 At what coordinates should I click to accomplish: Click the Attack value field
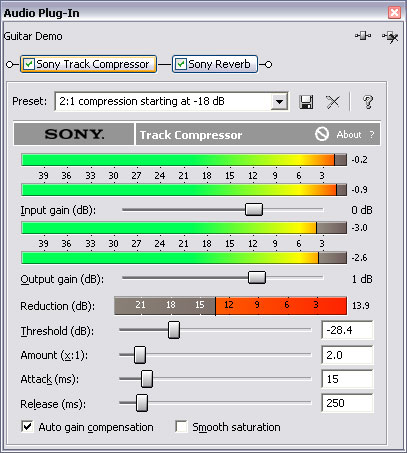pos(347,379)
